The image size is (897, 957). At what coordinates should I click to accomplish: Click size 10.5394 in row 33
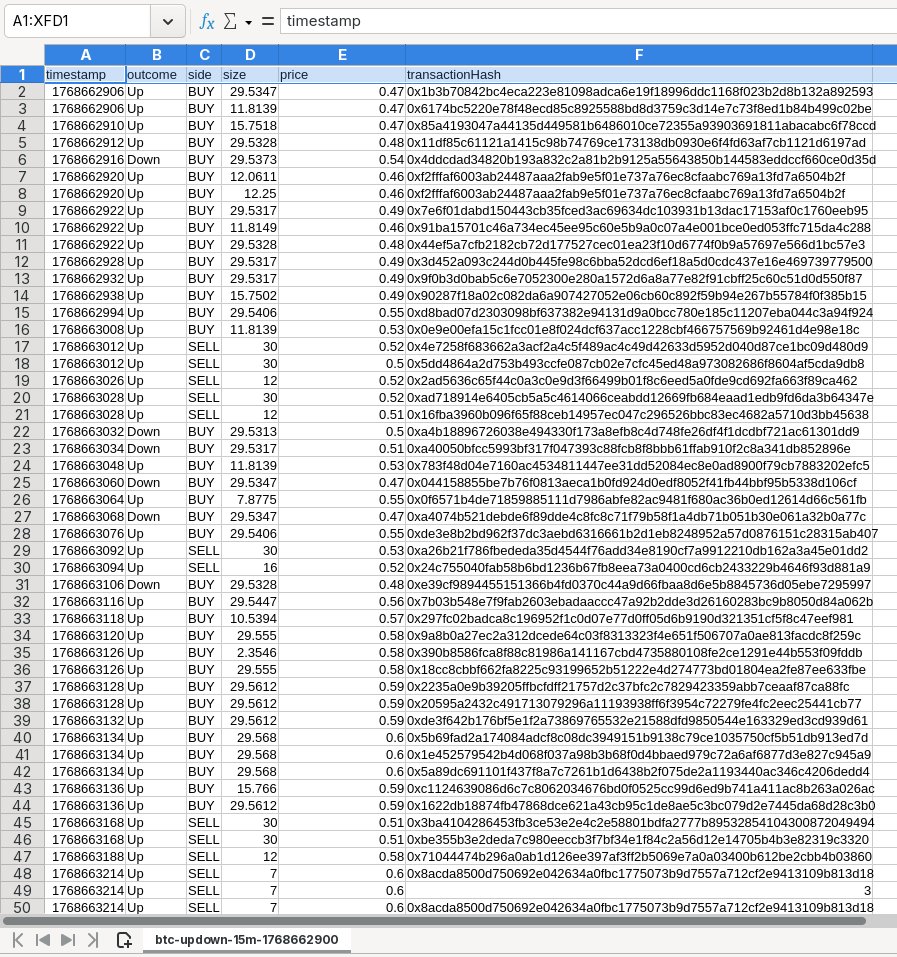pos(250,619)
